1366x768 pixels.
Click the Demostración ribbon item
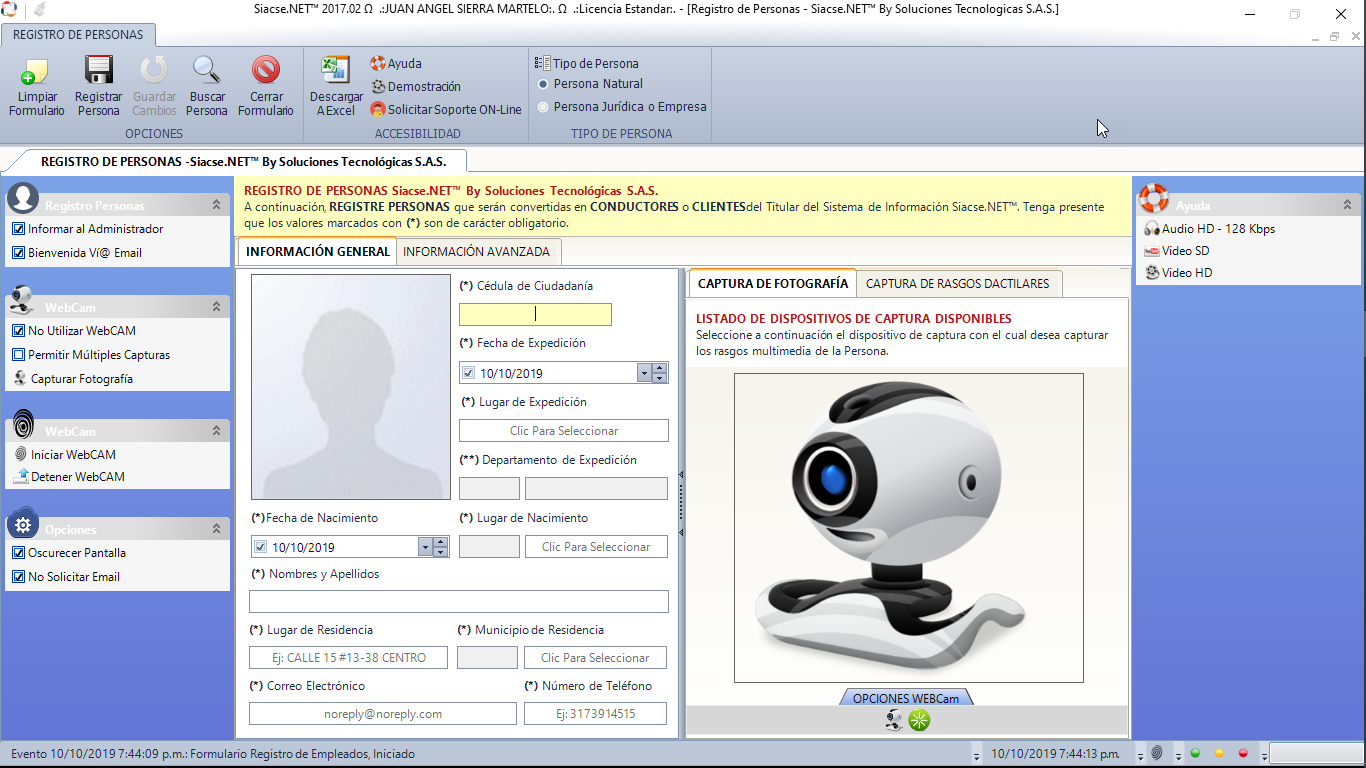point(416,87)
